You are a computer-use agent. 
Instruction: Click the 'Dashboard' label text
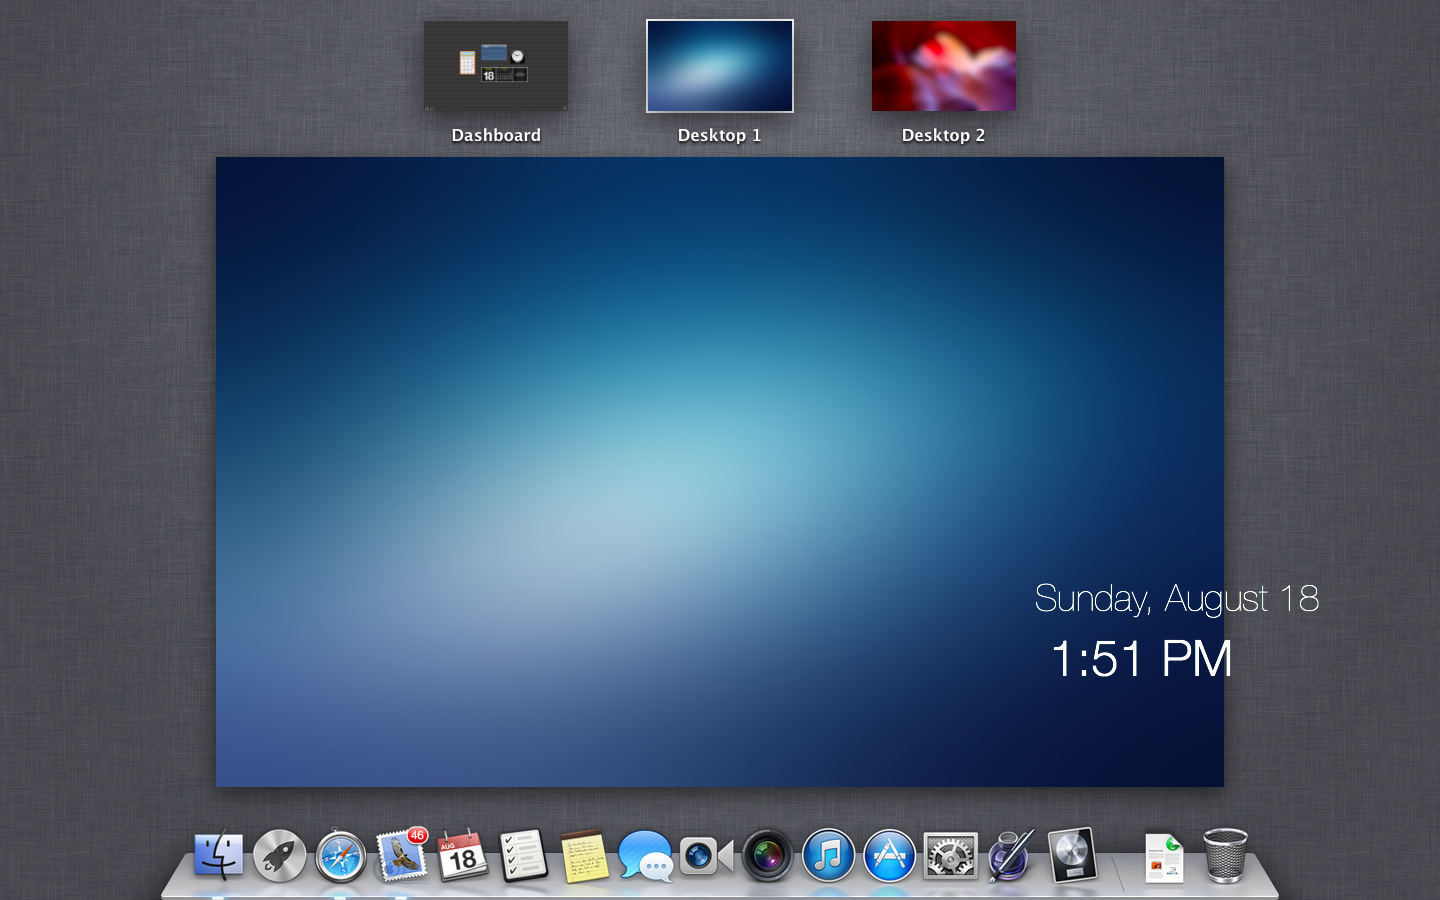pyautogui.click(x=496, y=135)
